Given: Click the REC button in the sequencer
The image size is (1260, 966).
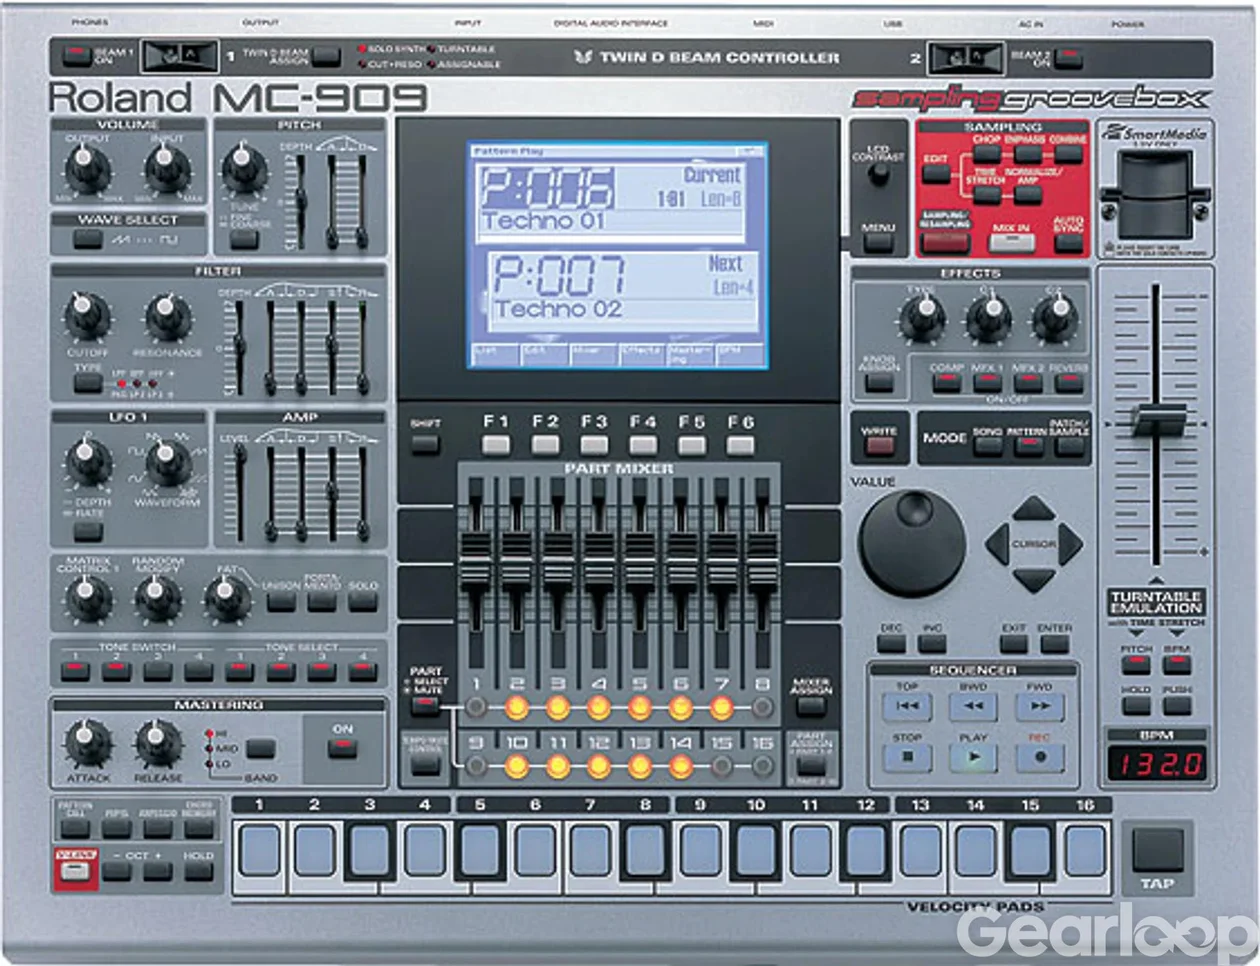Looking at the screenshot, I should point(1040,757).
